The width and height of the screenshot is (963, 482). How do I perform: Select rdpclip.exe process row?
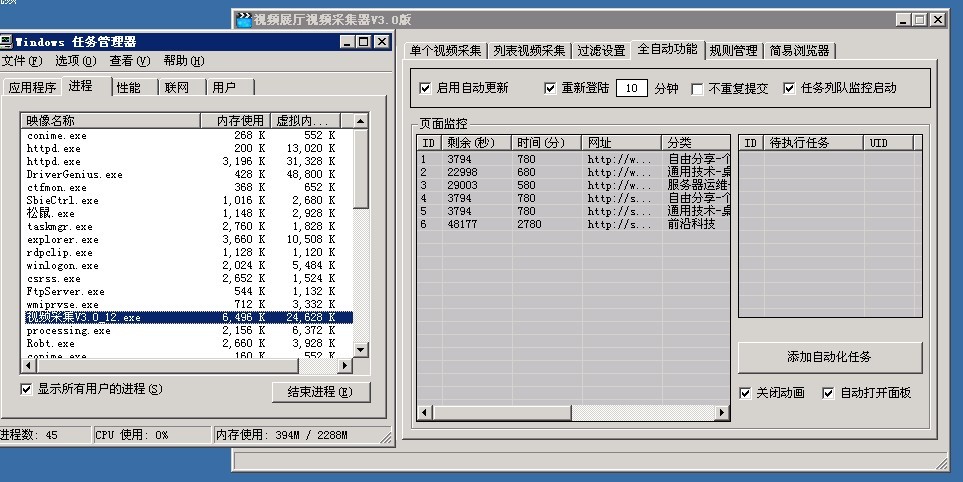click(x=189, y=252)
